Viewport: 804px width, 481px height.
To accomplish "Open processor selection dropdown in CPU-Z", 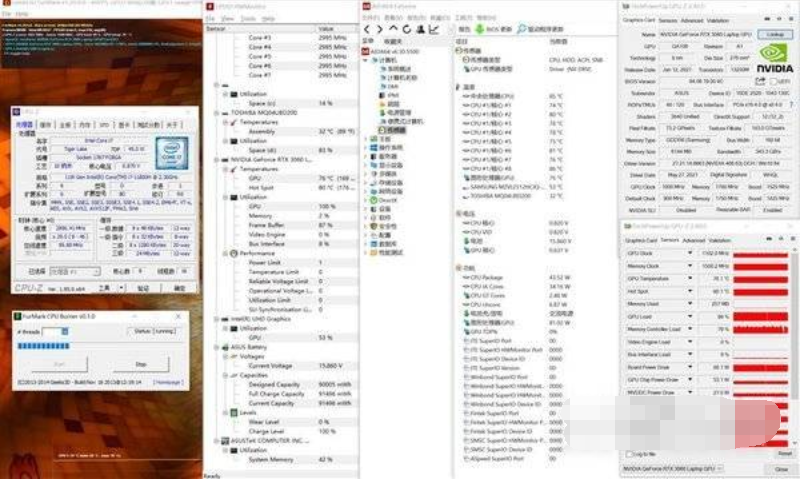I will pos(74,271).
